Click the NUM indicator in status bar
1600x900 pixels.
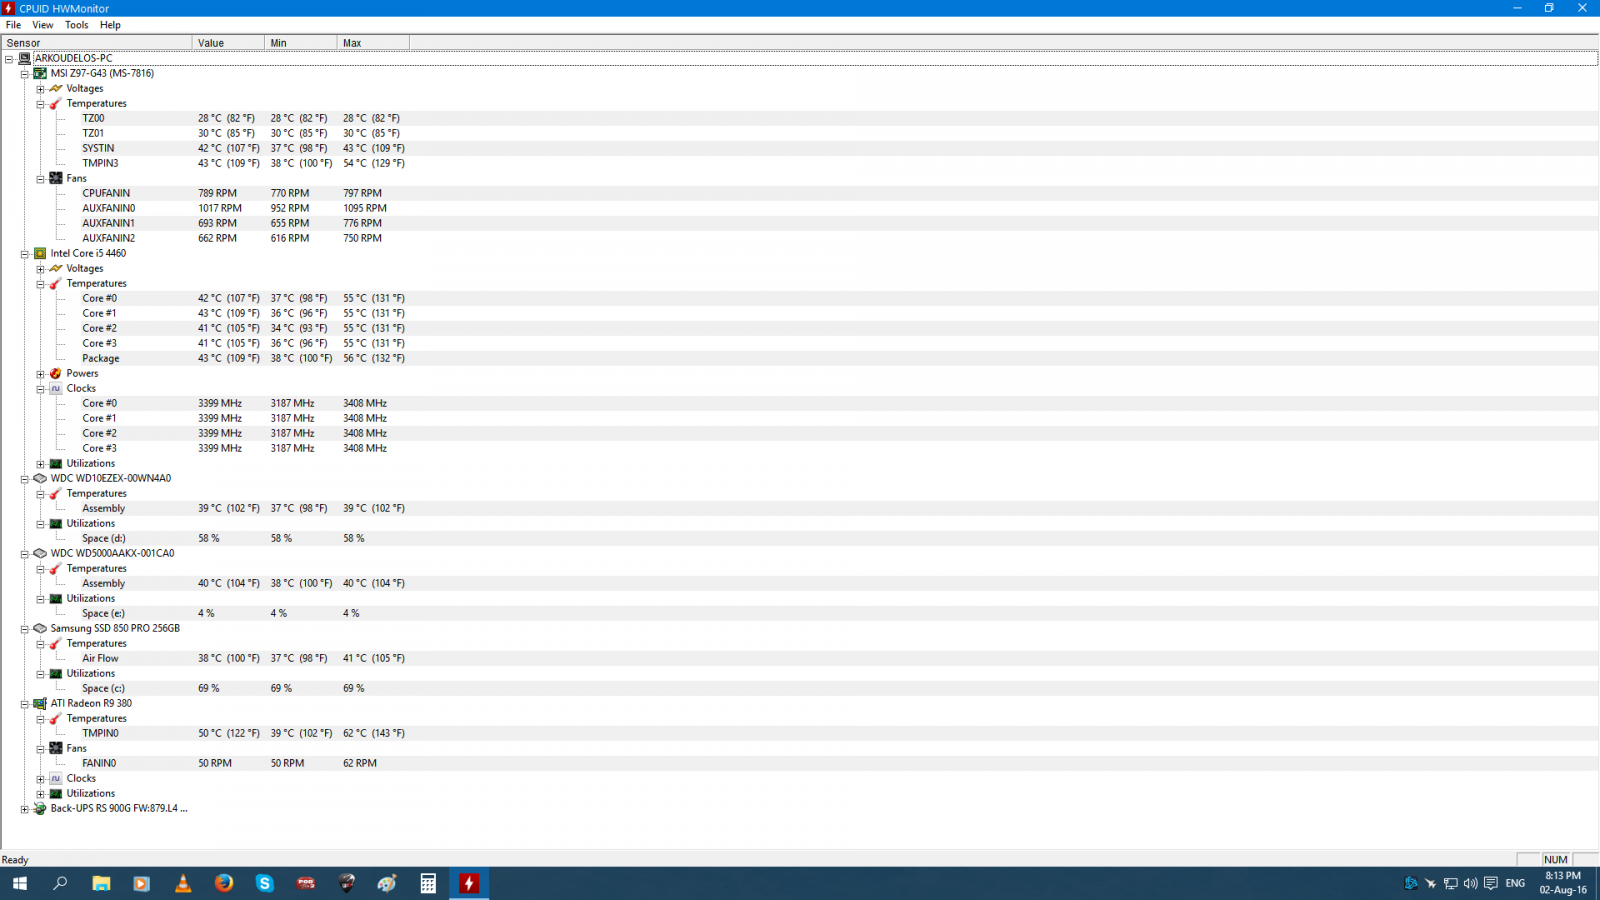click(x=1556, y=860)
